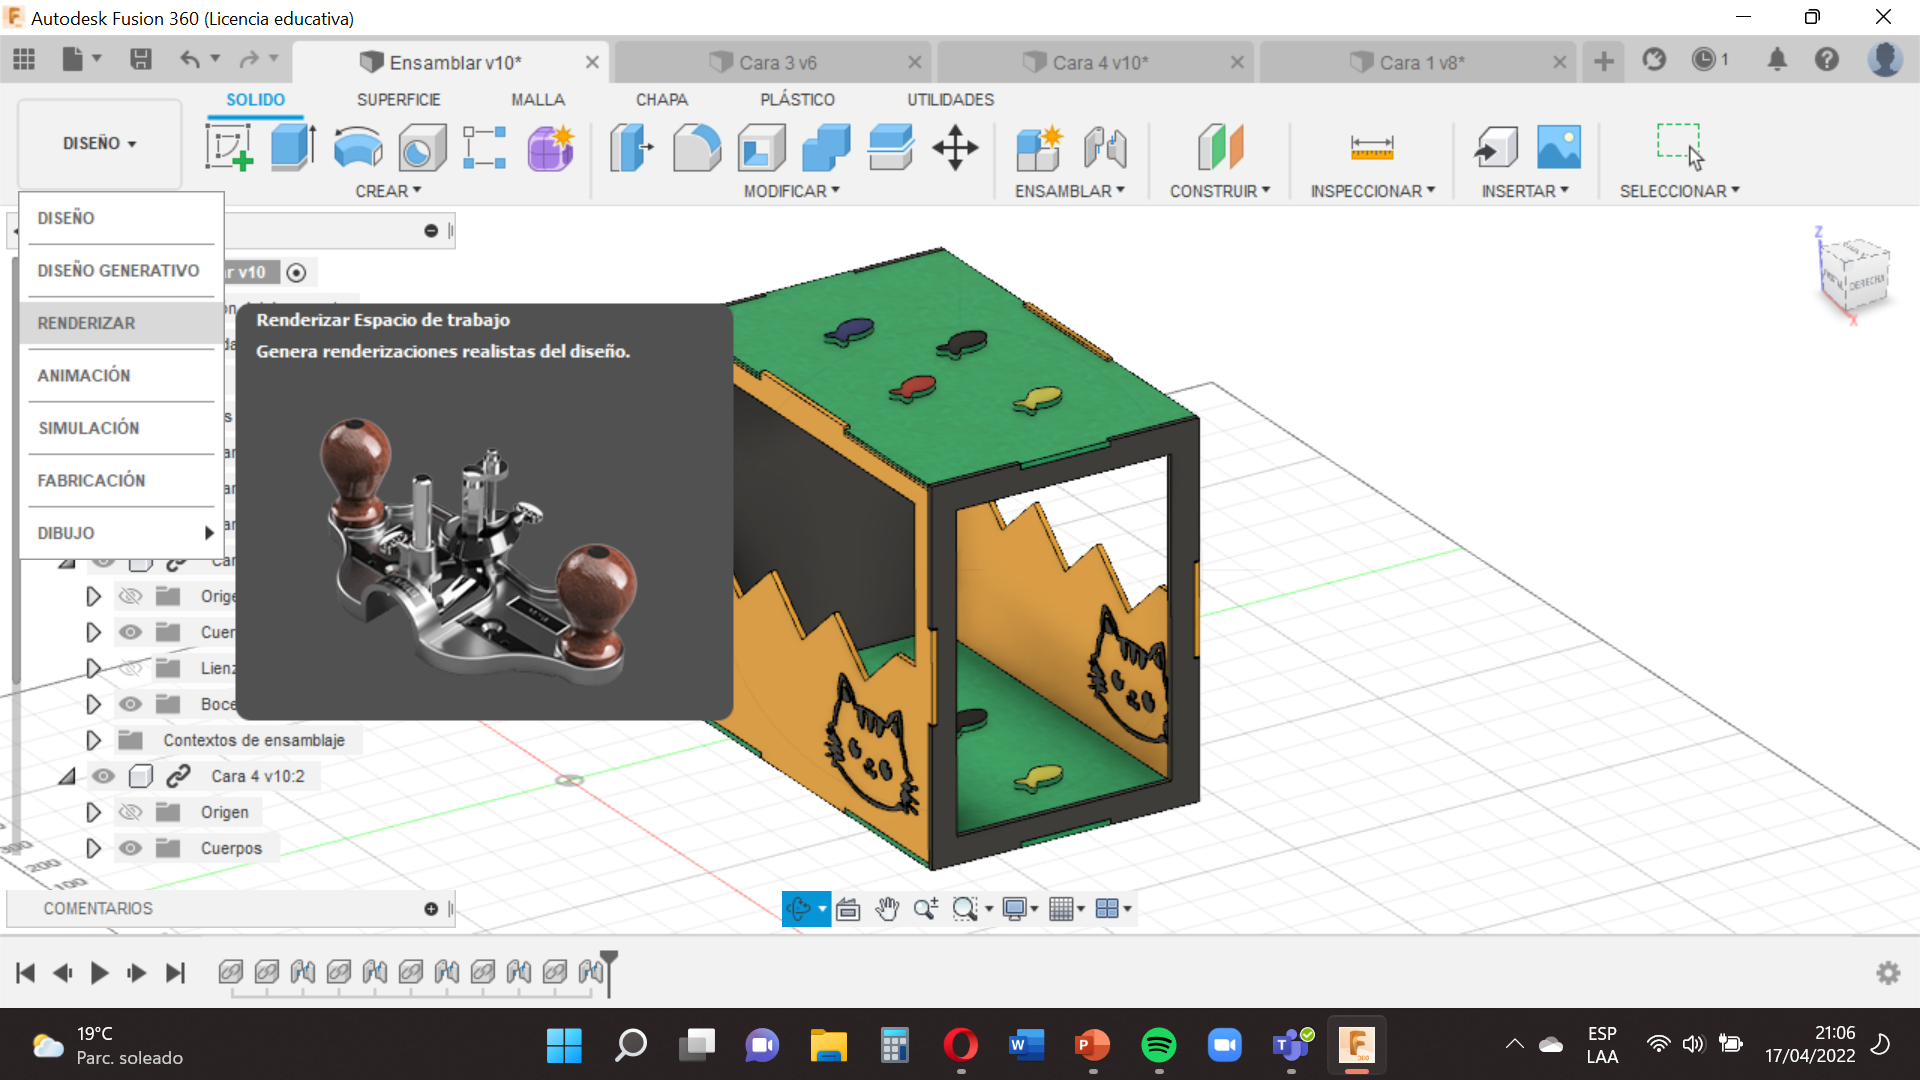Toggle visibility for Cara 4 v10:2

click(x=103, y=775)
